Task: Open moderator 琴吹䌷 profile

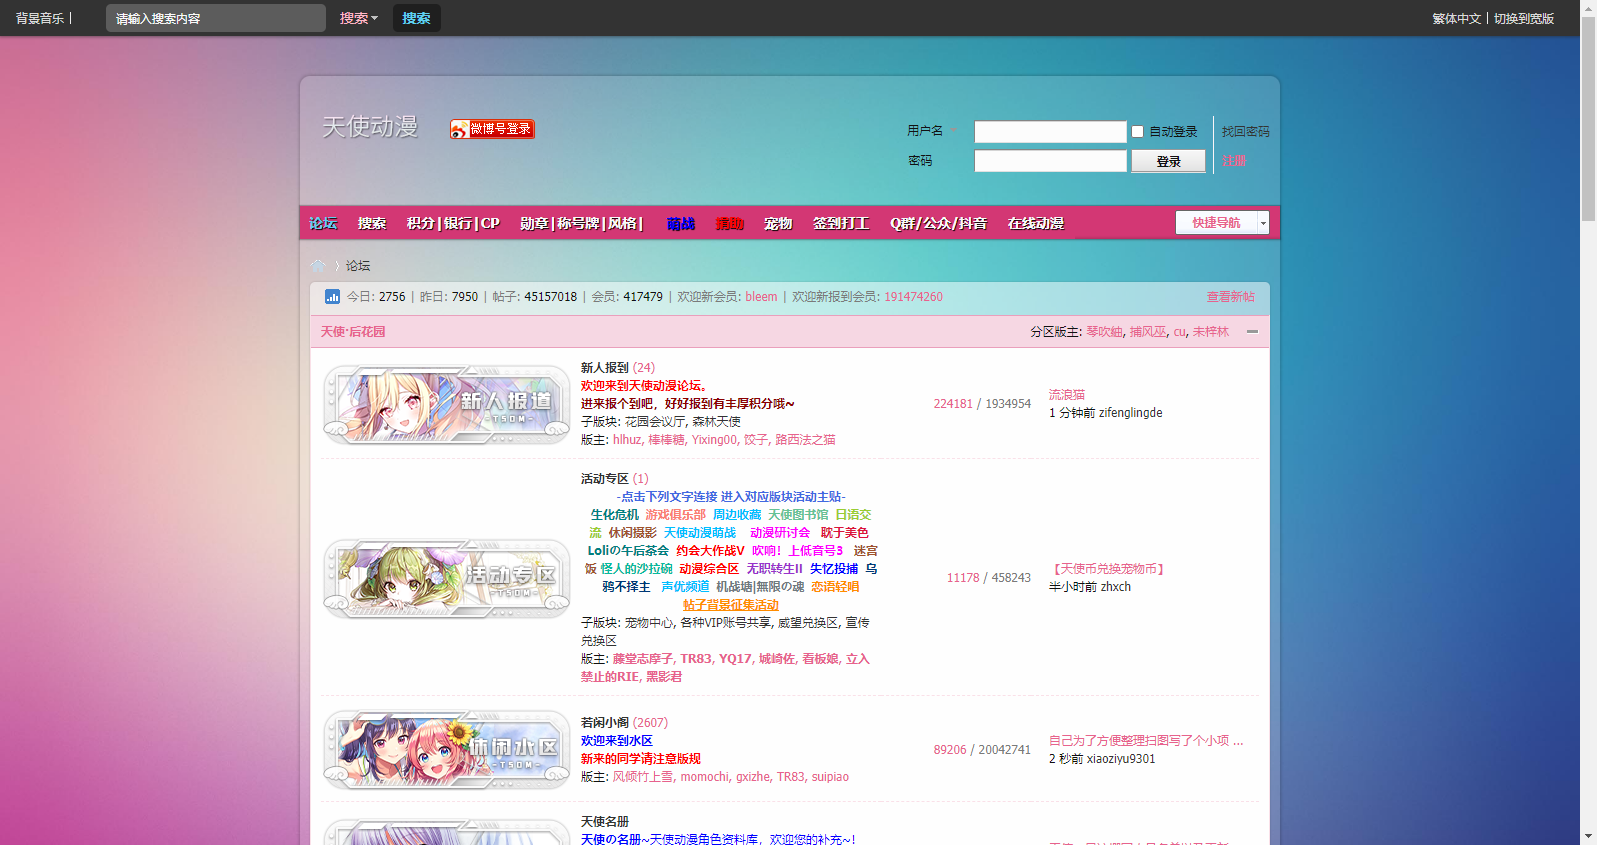Action: (x=1104, y=332)
